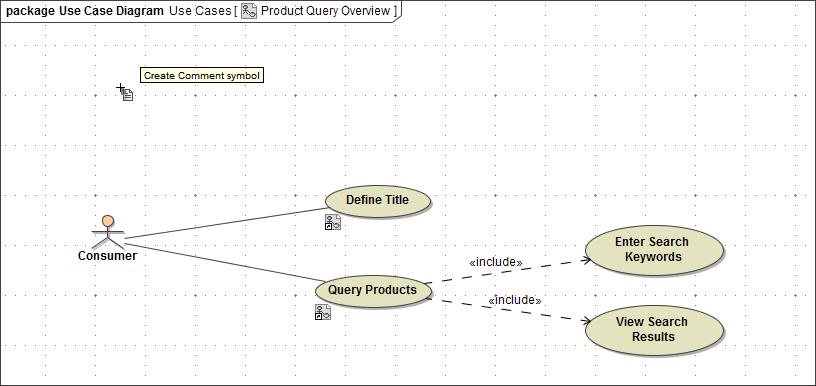Click the Product Query Overview diagram title
Viewport: 816px width, 386px height.
[x=325, y=11]
